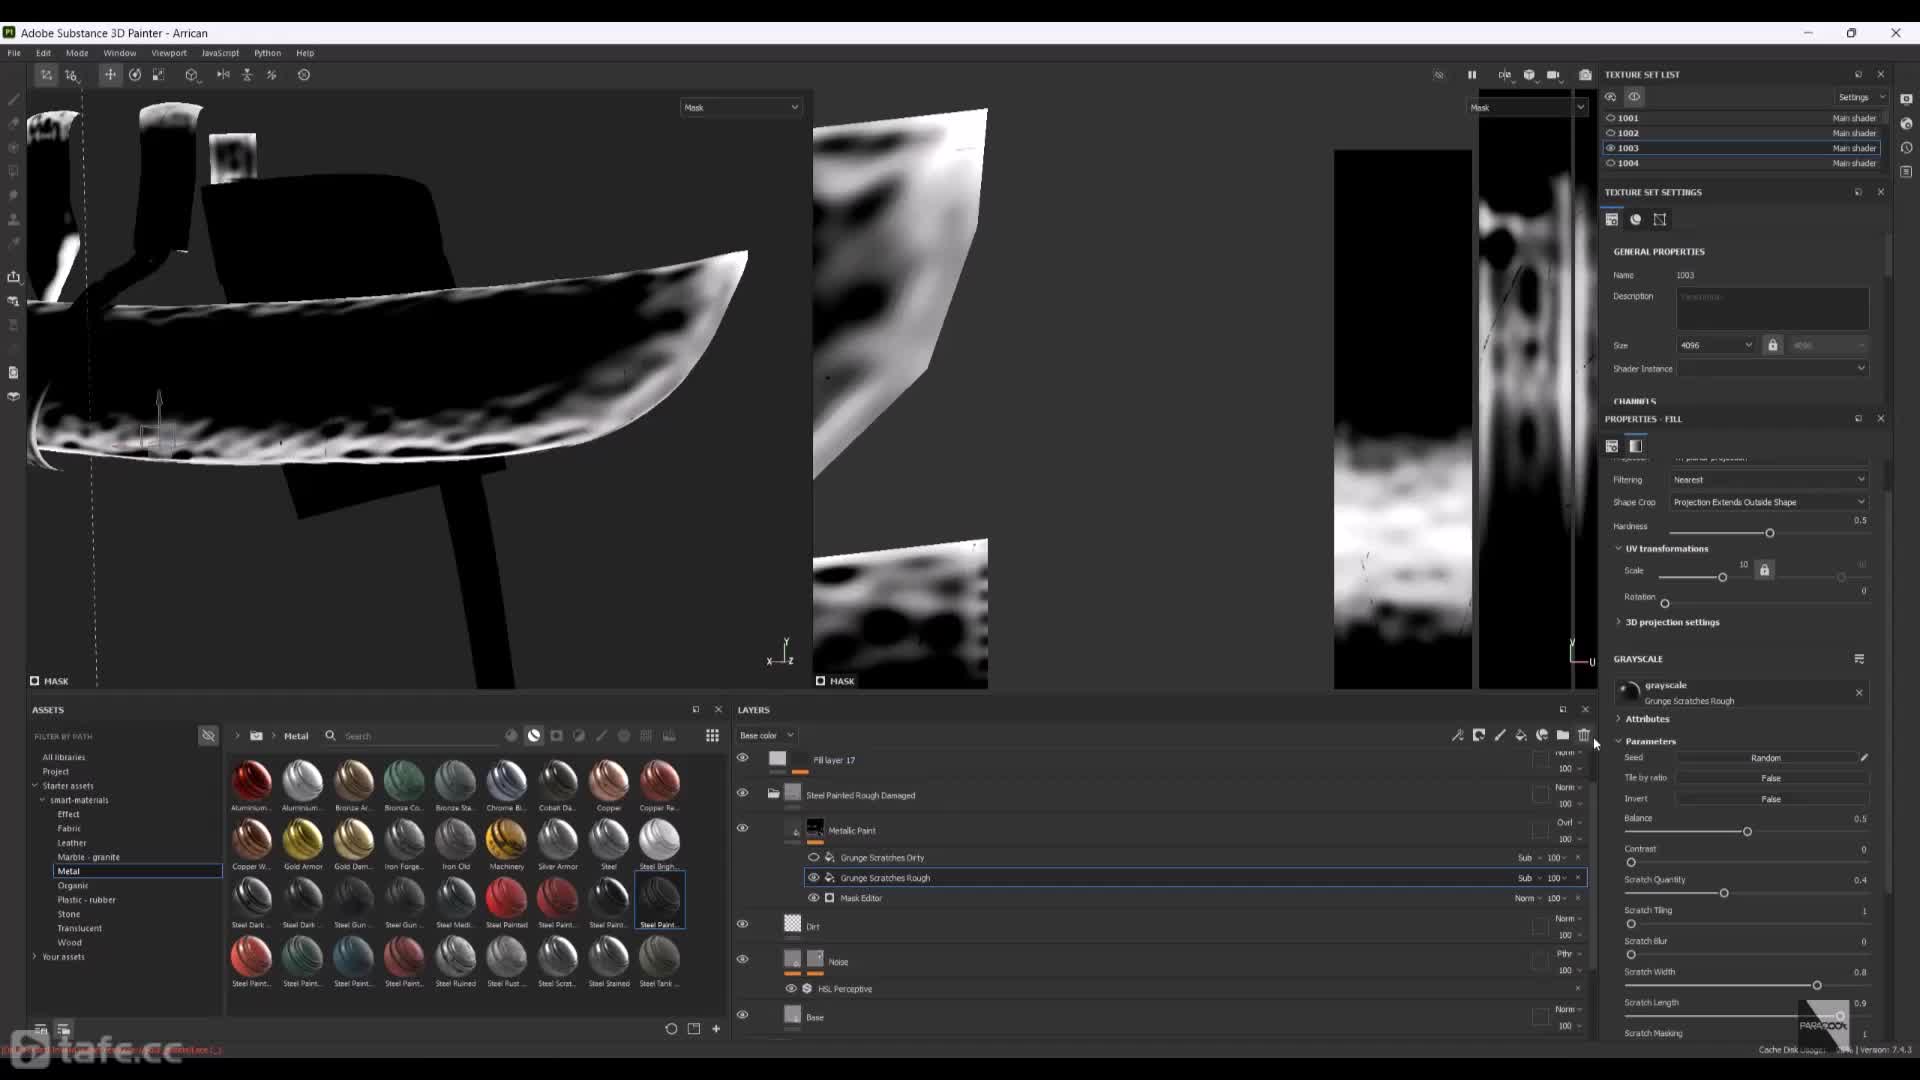Screen dimensions: 1920x1080
Task: Hide the Grunge Scratches Rough effect
Action: (x=813, y=878)
